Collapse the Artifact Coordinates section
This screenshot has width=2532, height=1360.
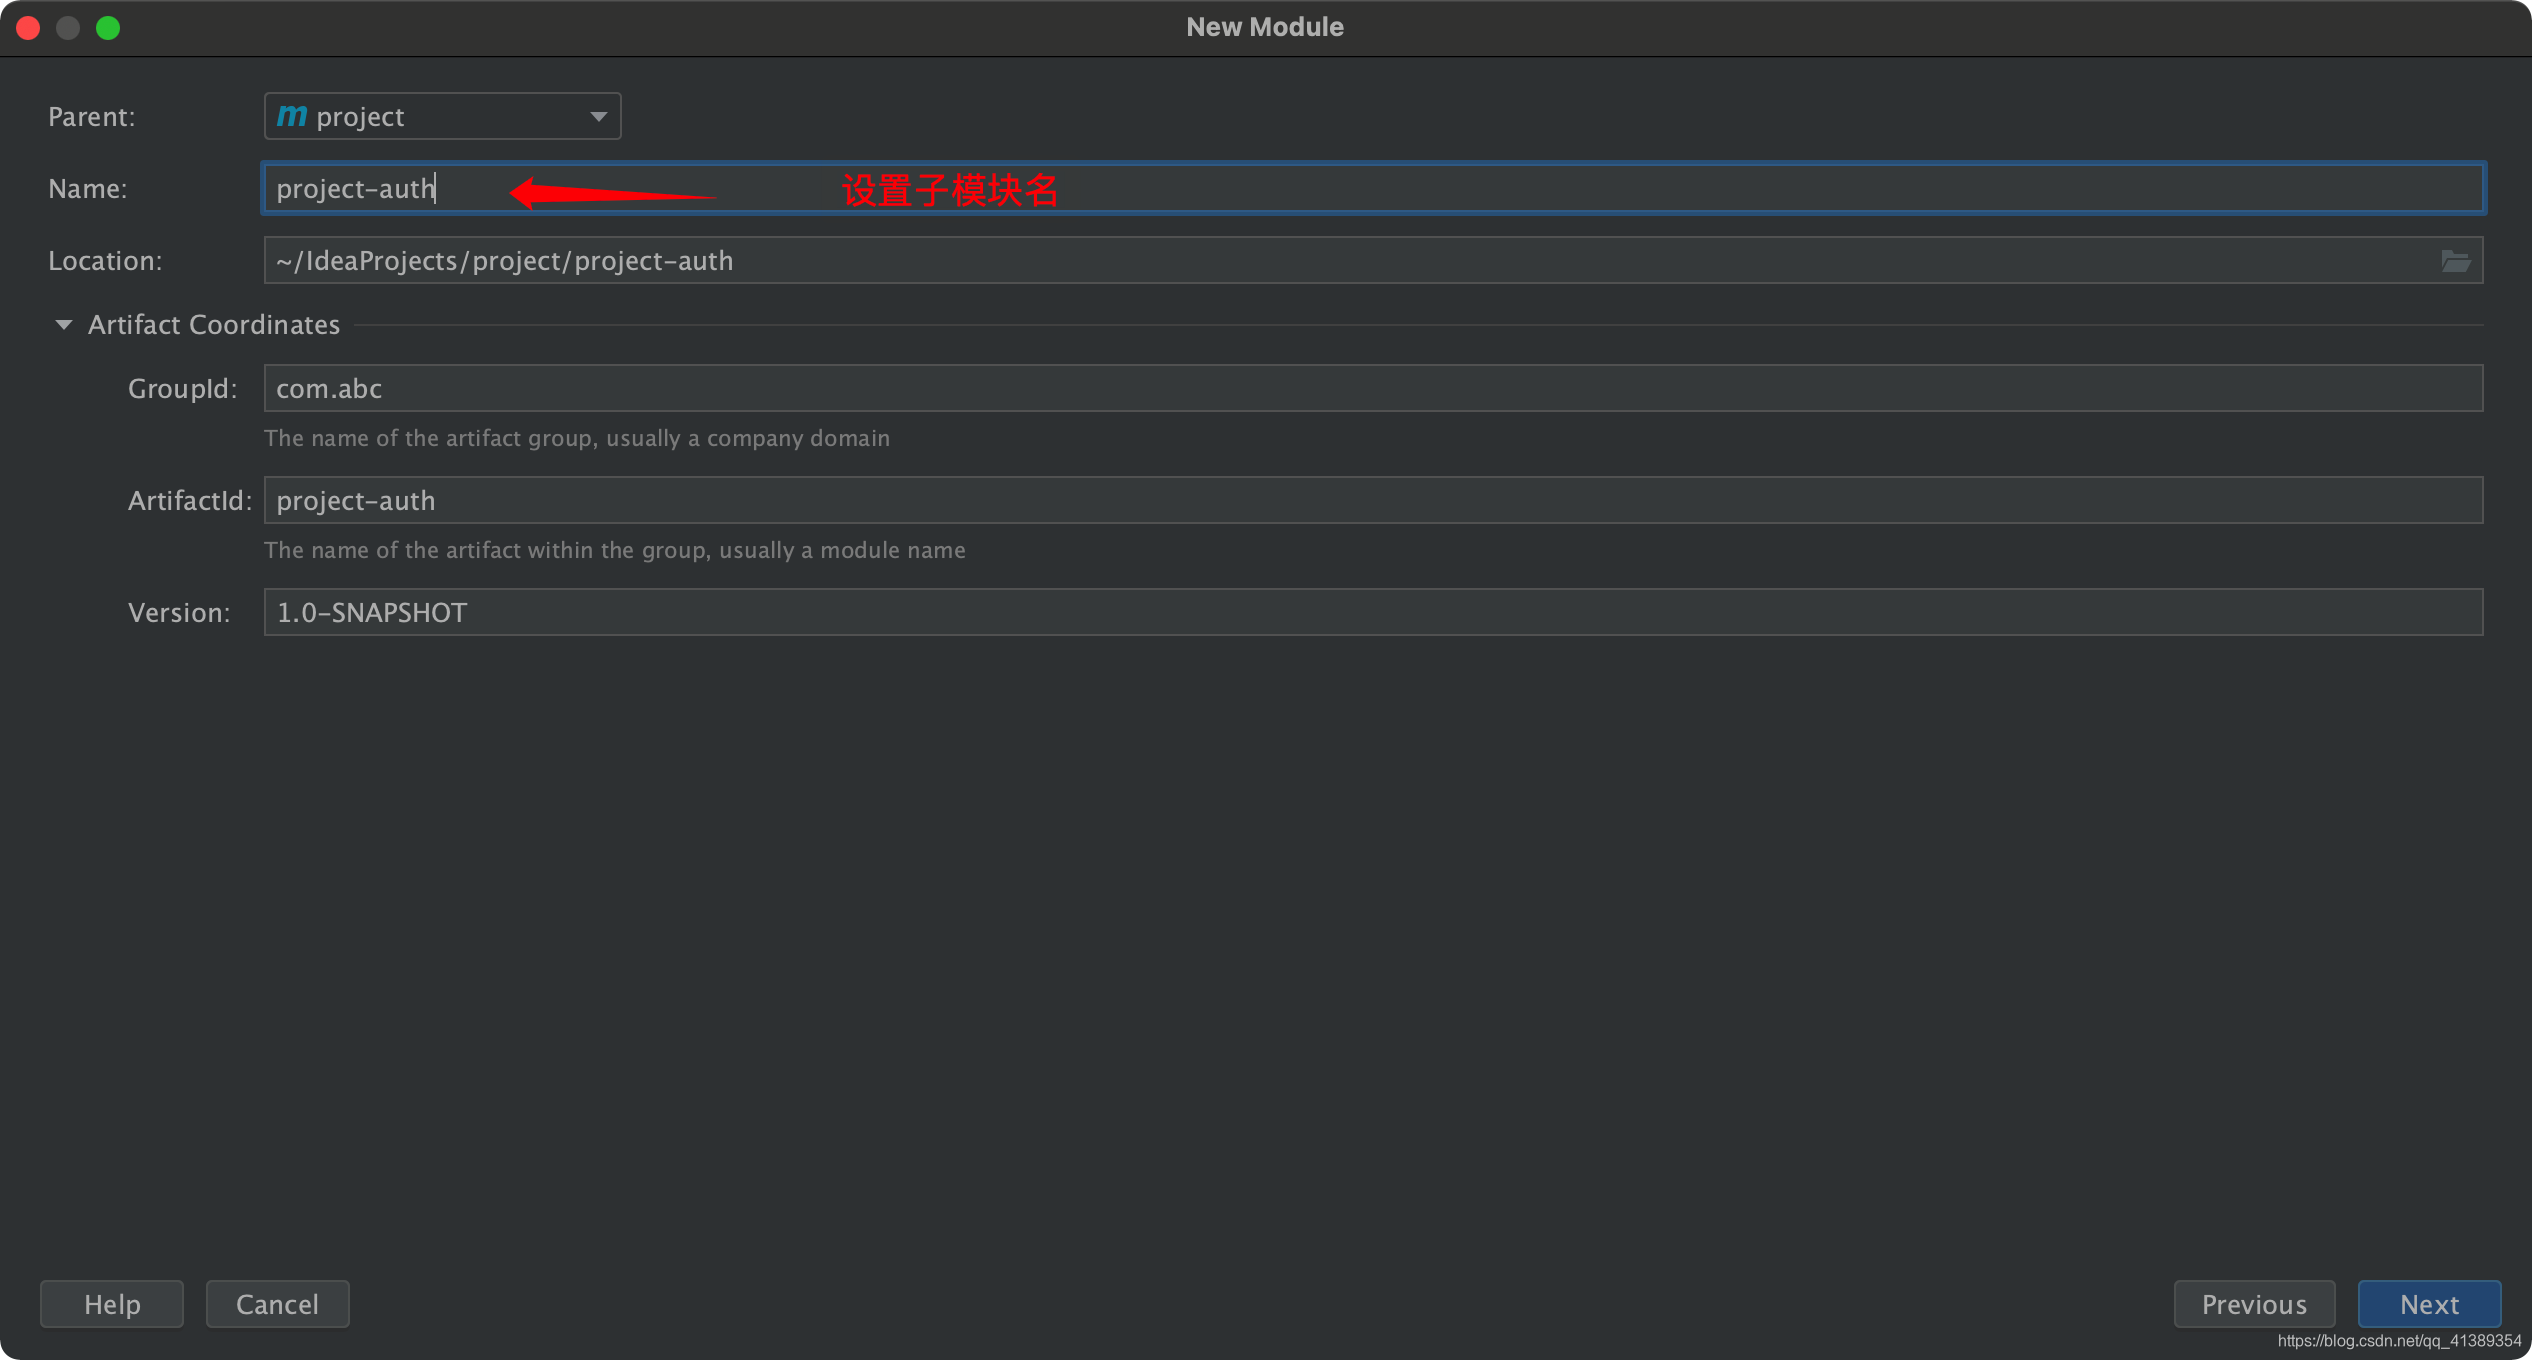63,325
